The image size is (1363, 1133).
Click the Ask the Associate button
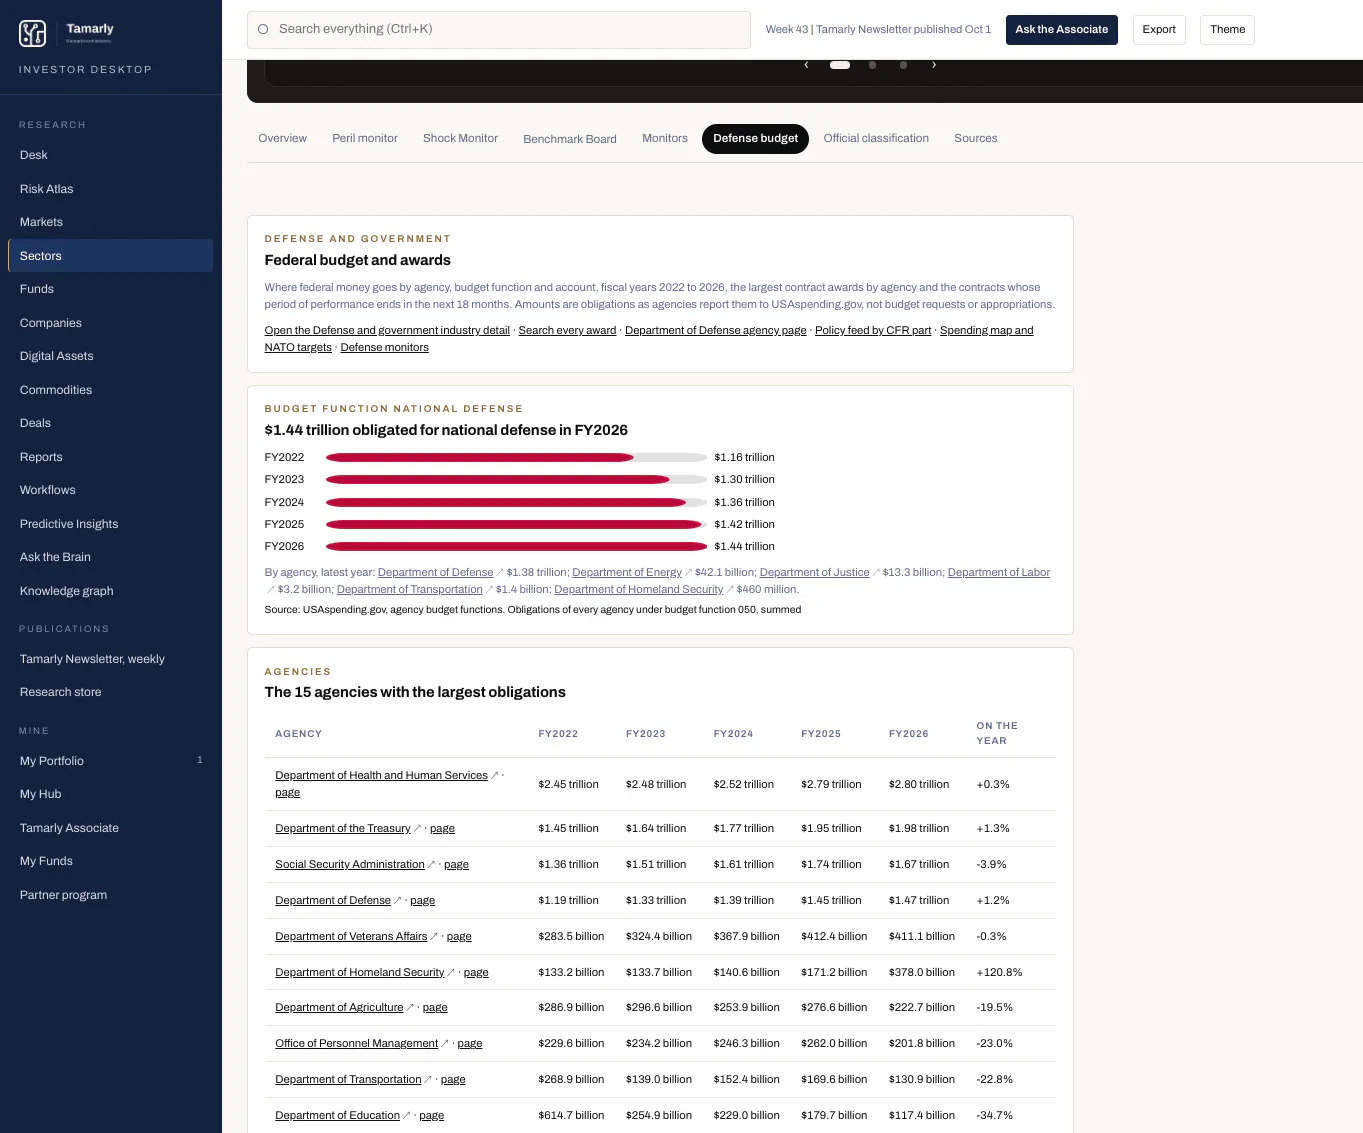tap(1062, 30)
